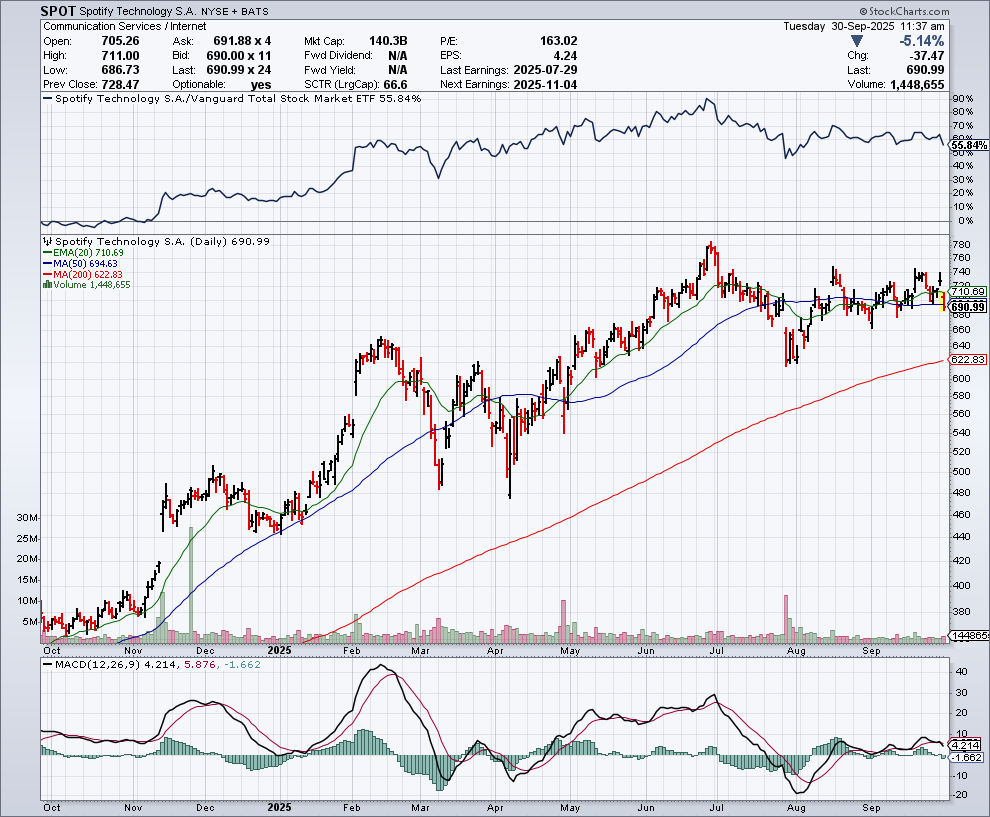This screenshot has height=817, width=990.
Task: Click the down-arrow price change indicator
Action: (858, 41)
